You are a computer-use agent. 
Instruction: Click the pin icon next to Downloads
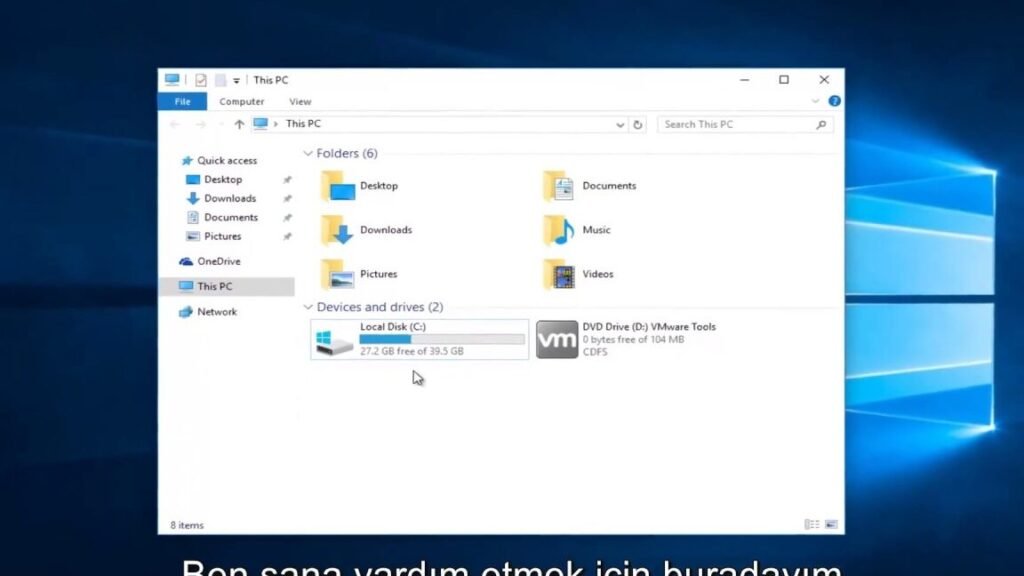pos(287,199)
